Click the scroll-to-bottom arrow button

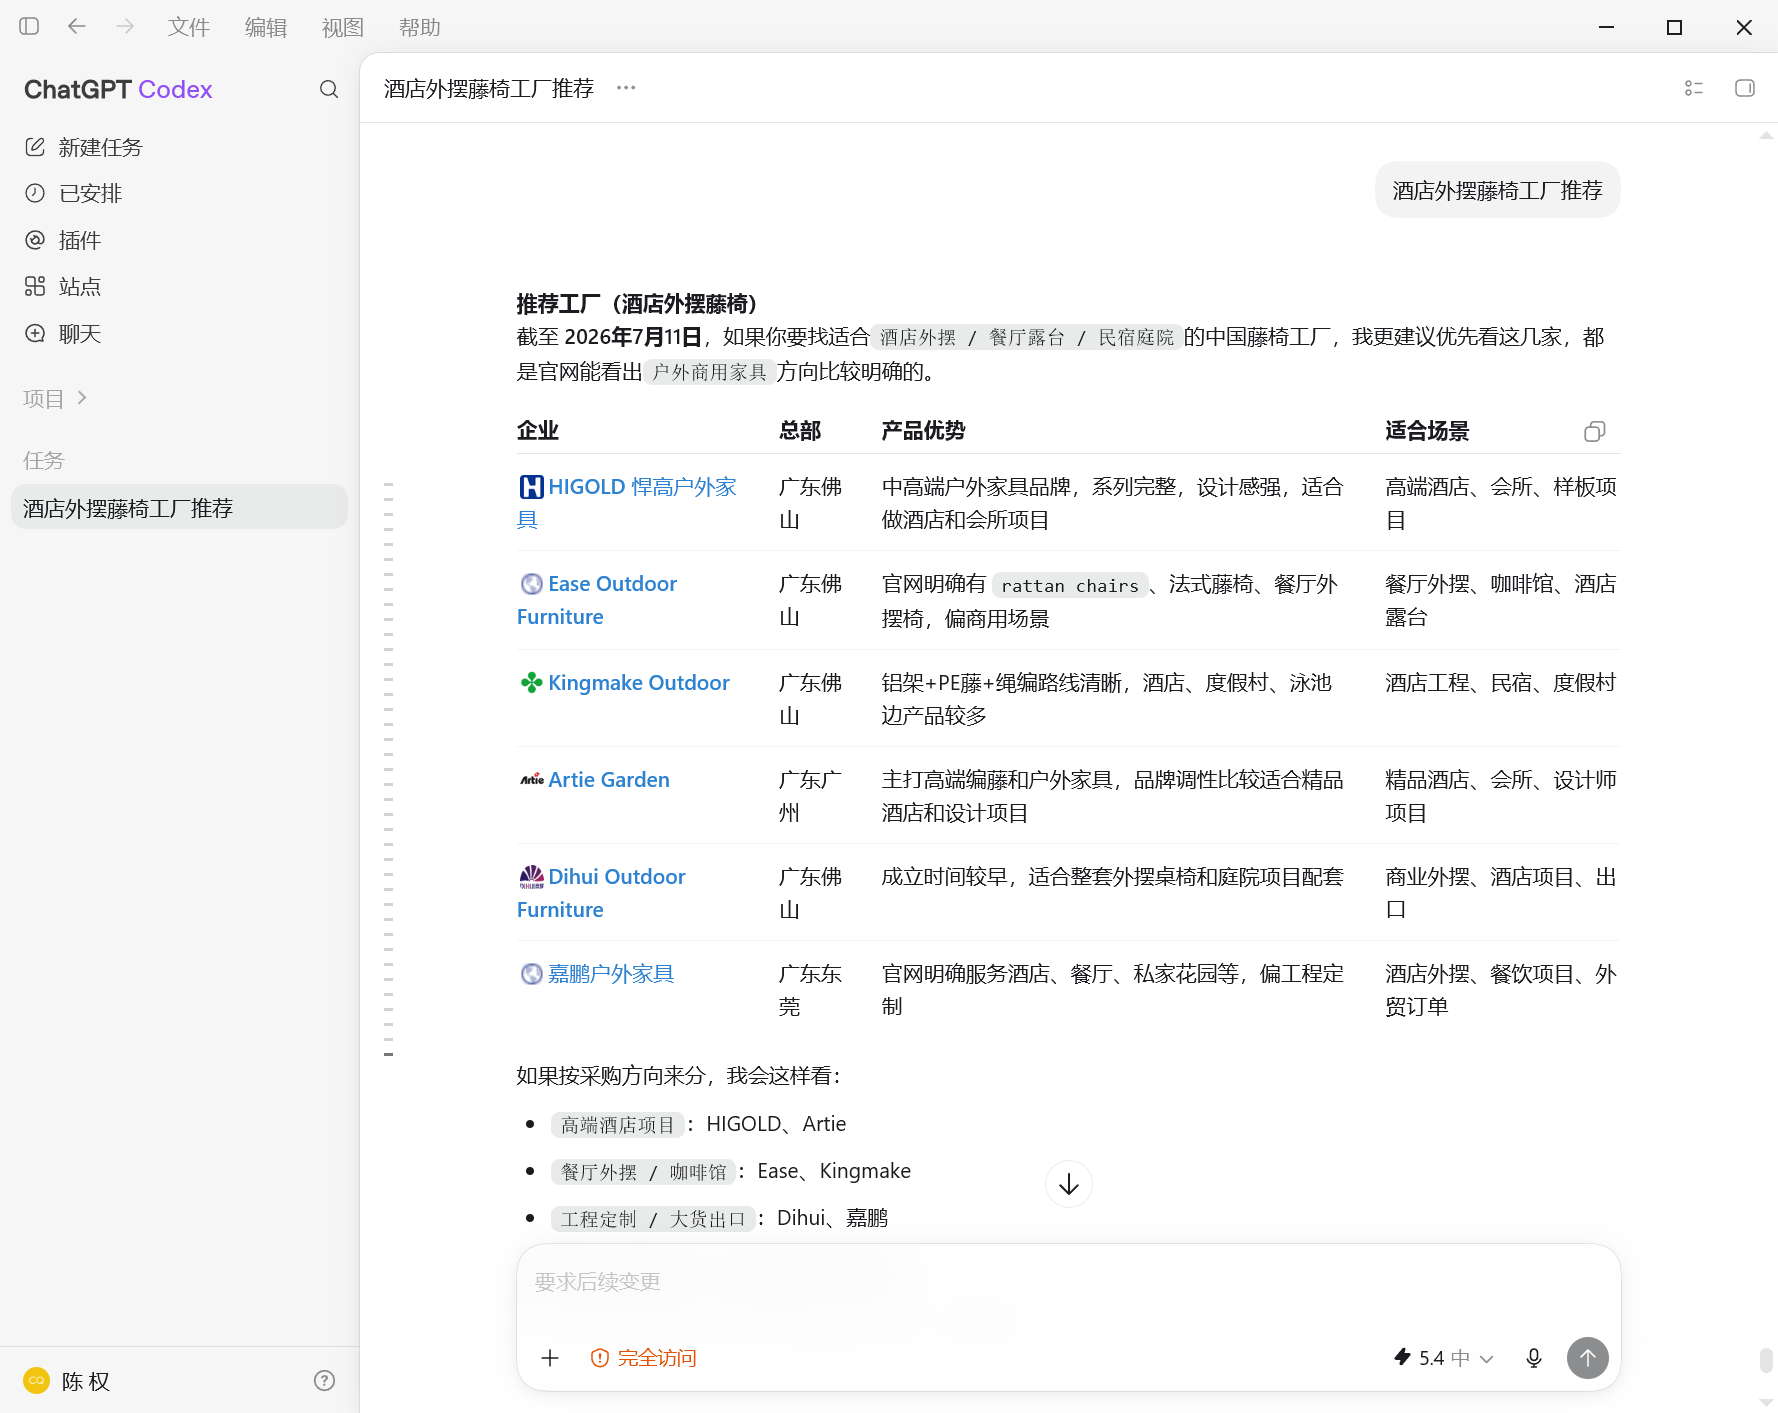(x=1069, y=1184)
